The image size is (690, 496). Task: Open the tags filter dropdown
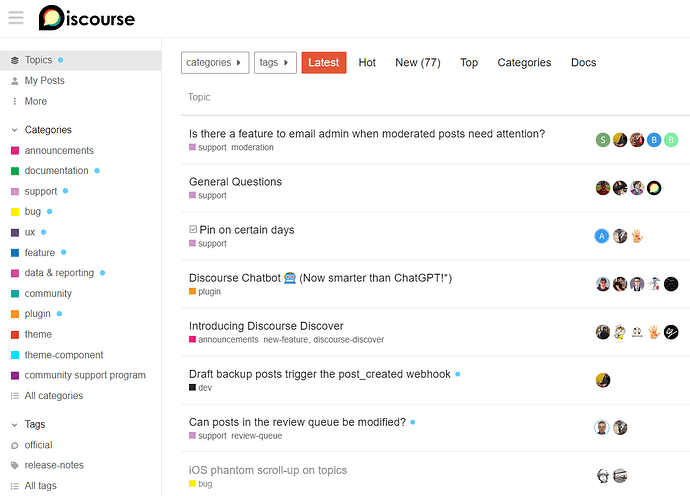pyautogui.click(x=275, y=62)
